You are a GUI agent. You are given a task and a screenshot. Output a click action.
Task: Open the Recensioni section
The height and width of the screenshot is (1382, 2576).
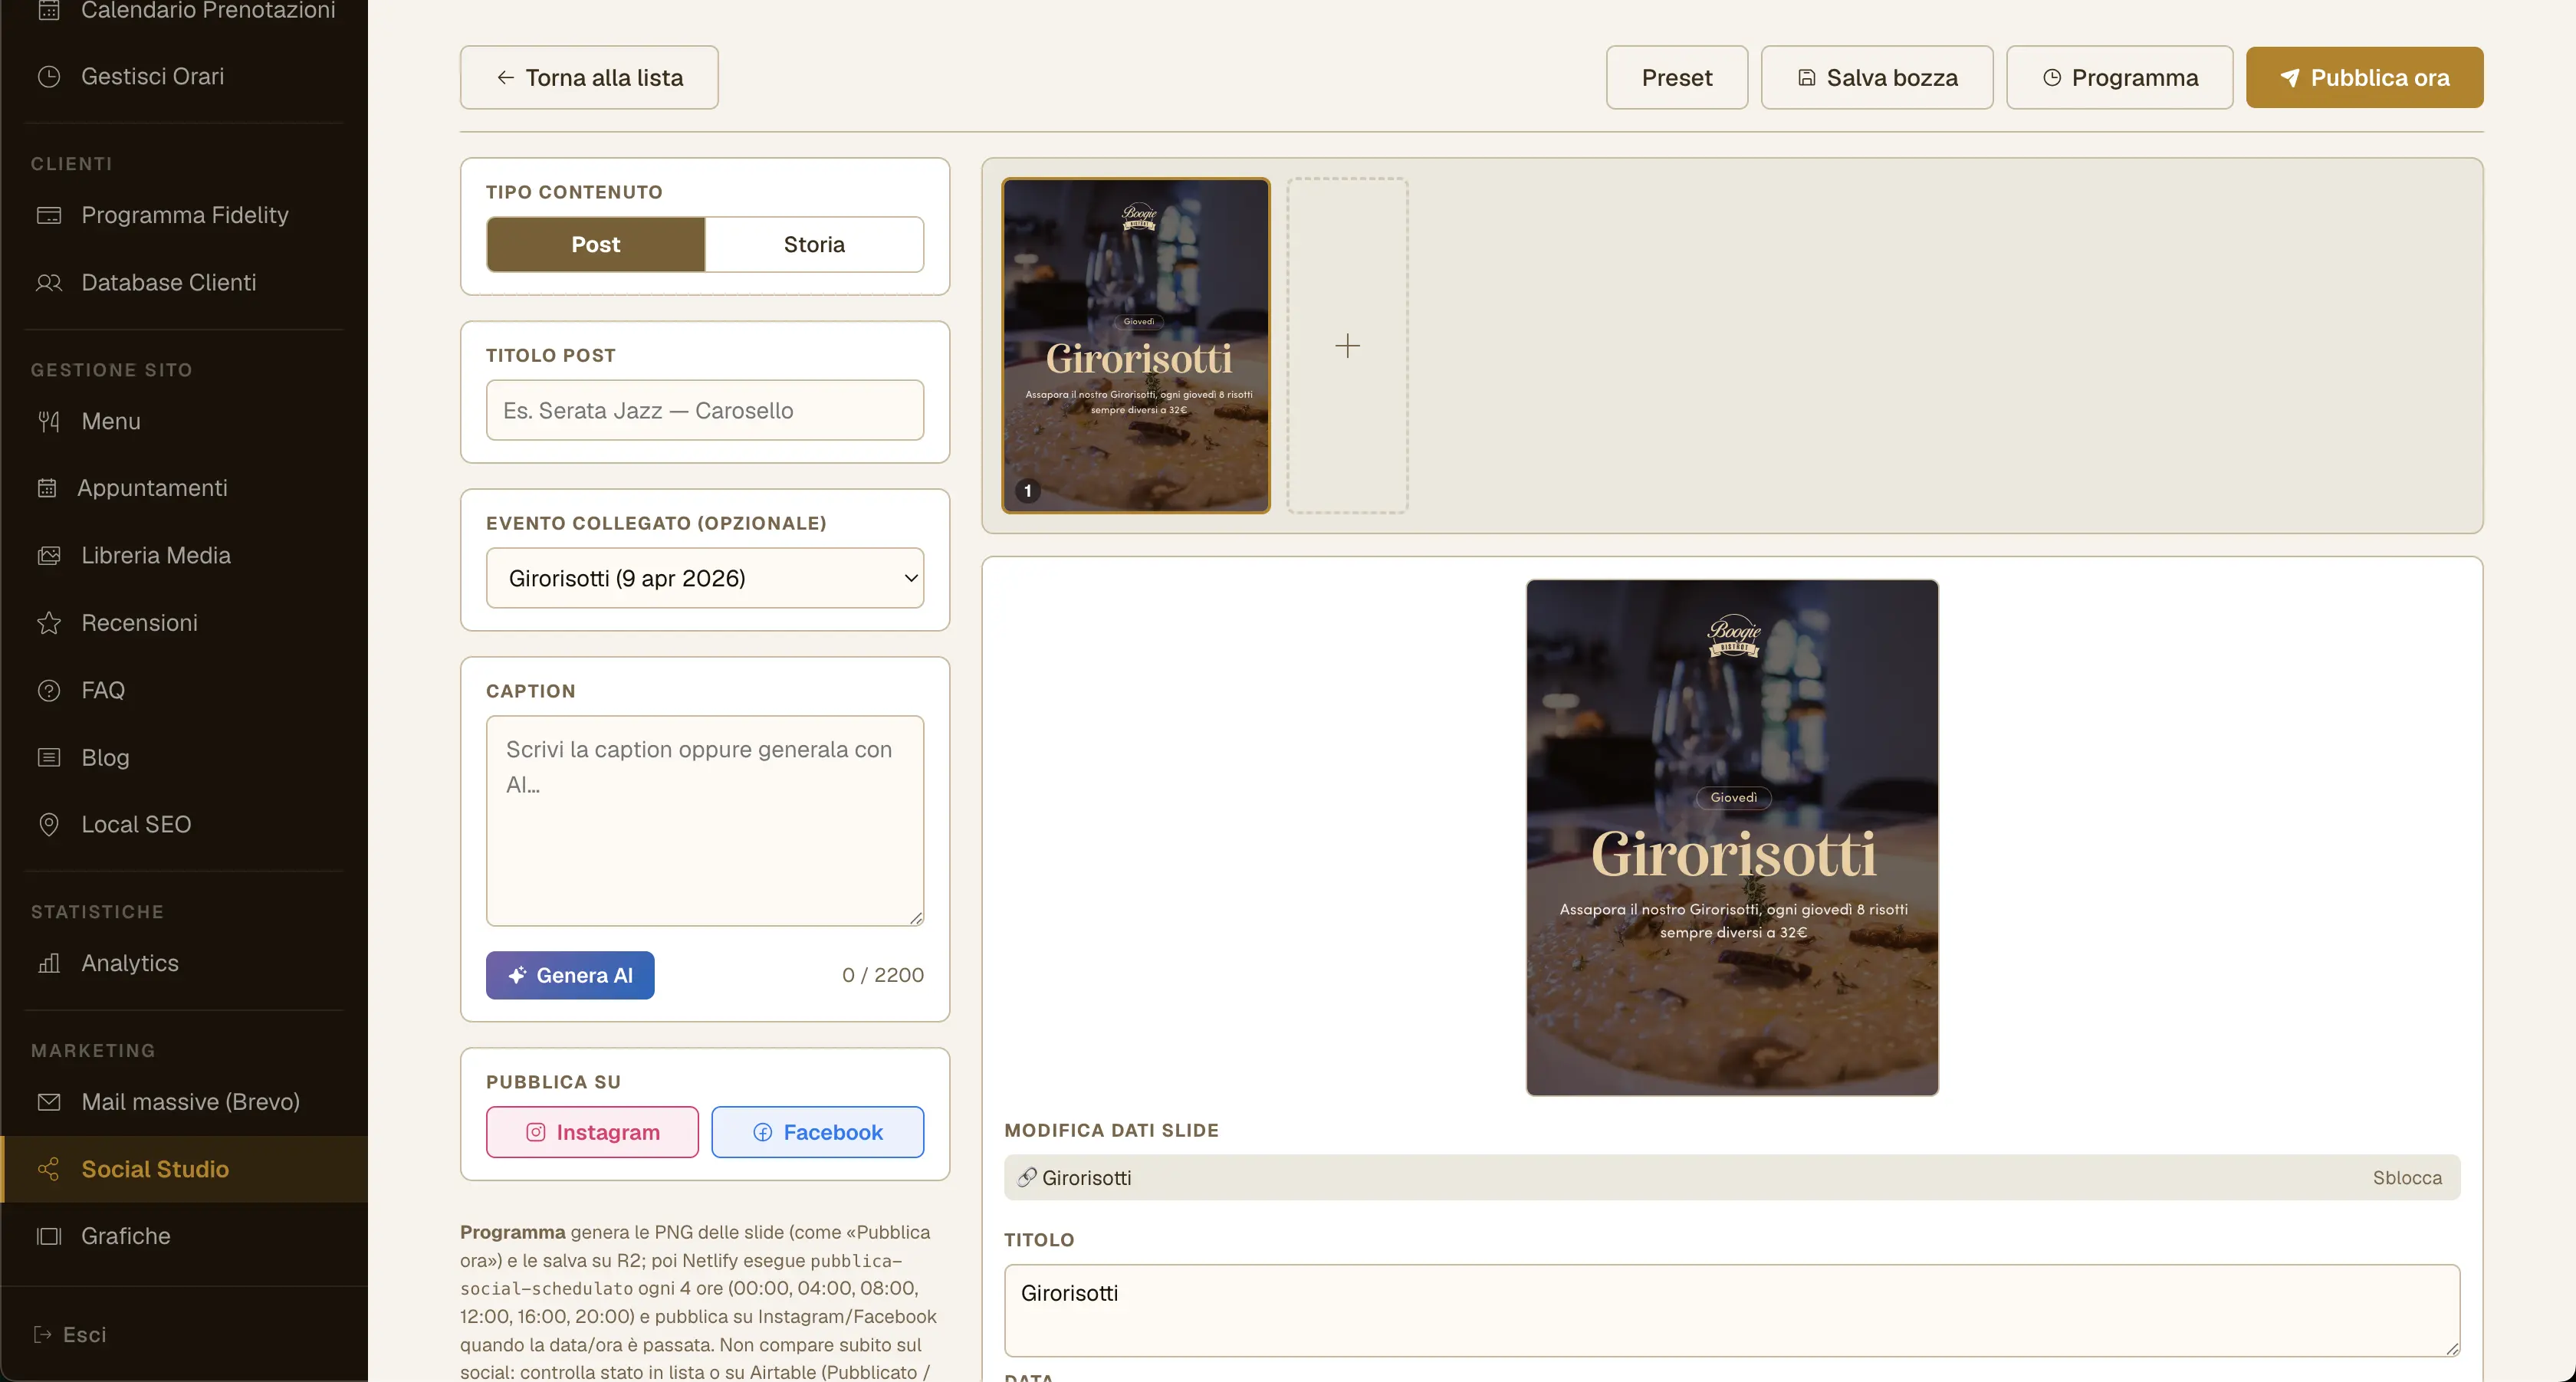184,623
